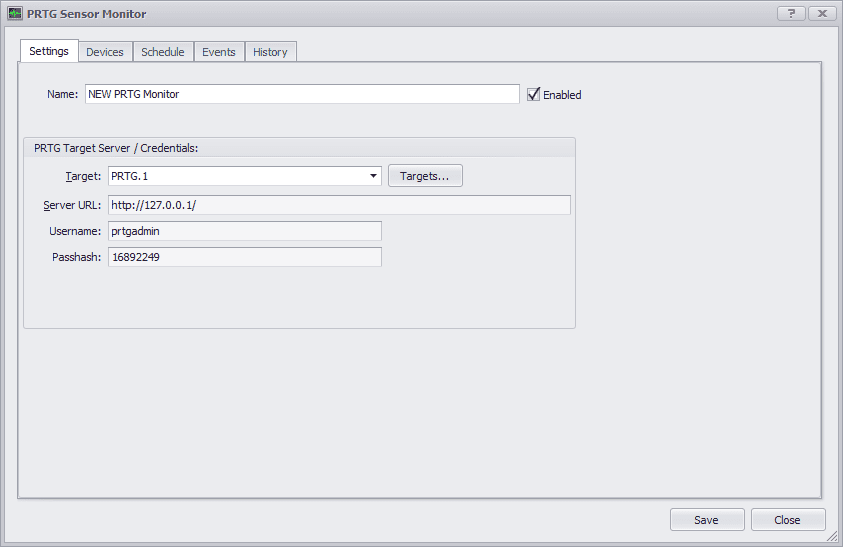Screen dimensions: 843x547
Task: Open the Devices tab
Action: click(x=105, y=52)
